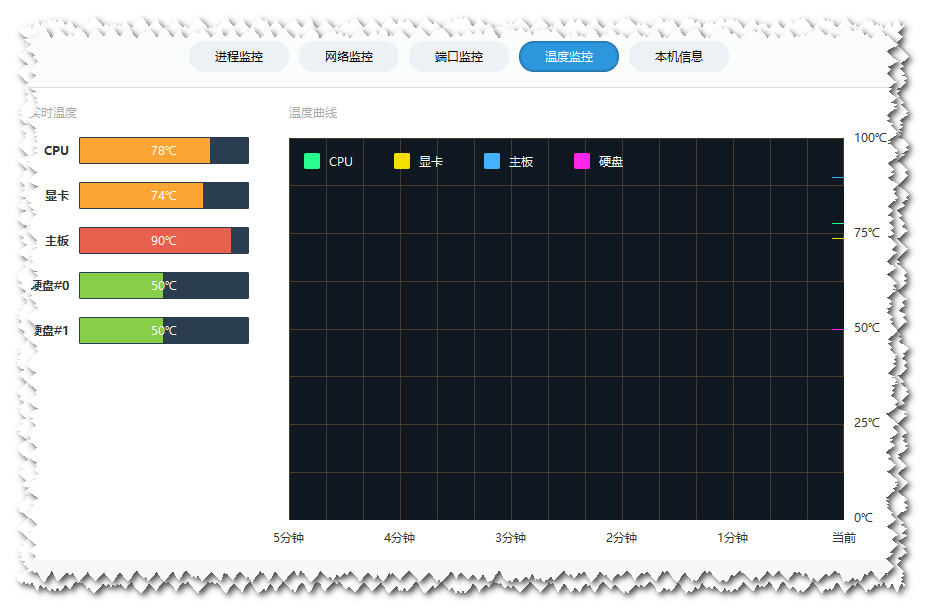Viewport: 926px width, 610px height.
Task: Select the 端口监控 tab
Action: [459, 57]
